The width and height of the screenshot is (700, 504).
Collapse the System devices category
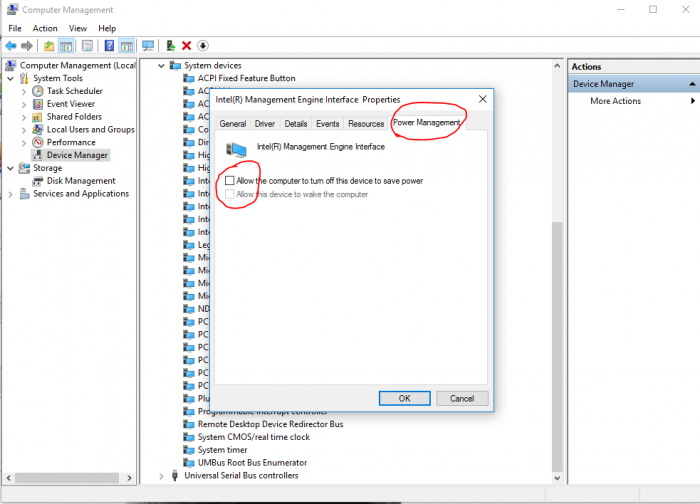click(161, 66)
